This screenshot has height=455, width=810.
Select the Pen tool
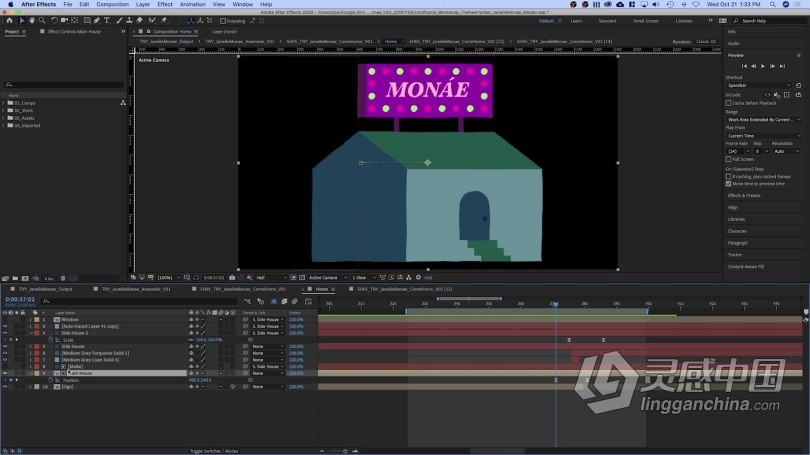coord(97,21)
